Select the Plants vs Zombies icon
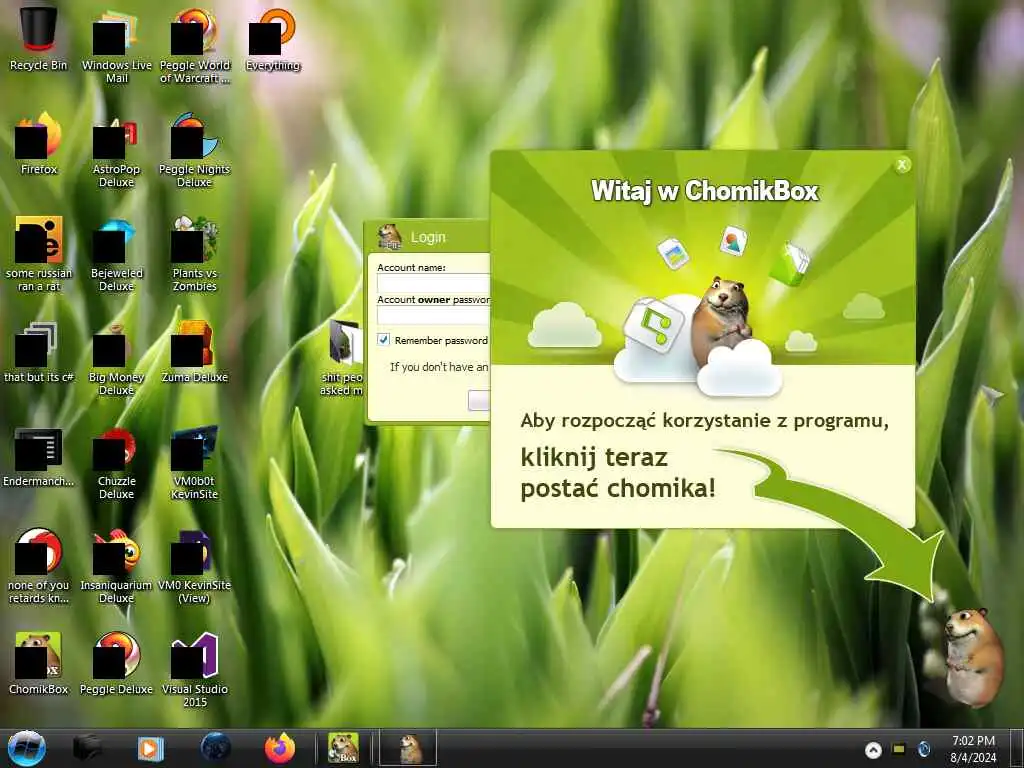This screenshot has height=768, width=1024. pyautogui.click(x=195, y=255)
